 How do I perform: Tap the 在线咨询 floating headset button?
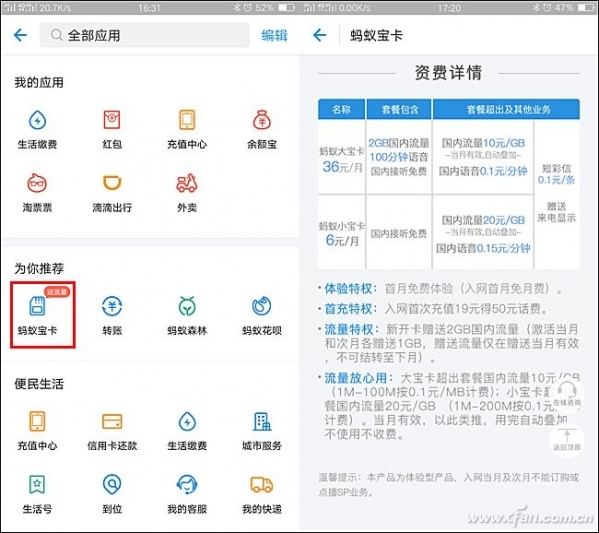point(567,394)
